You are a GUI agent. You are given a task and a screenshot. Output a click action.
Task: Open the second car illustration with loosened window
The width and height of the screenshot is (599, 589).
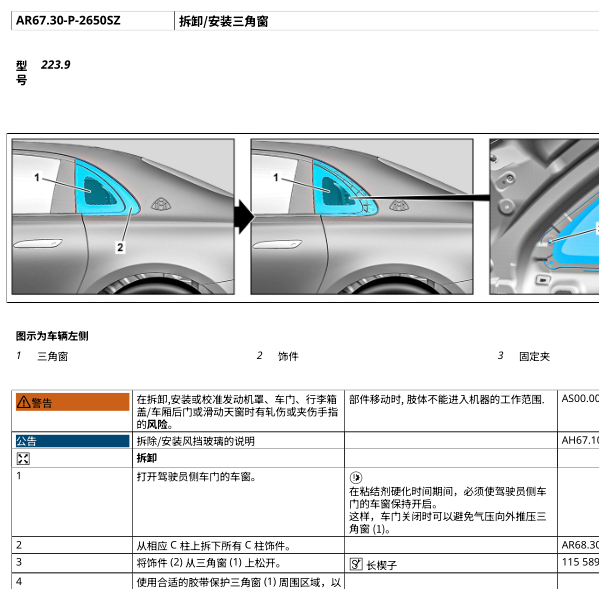tap(362, 217)
